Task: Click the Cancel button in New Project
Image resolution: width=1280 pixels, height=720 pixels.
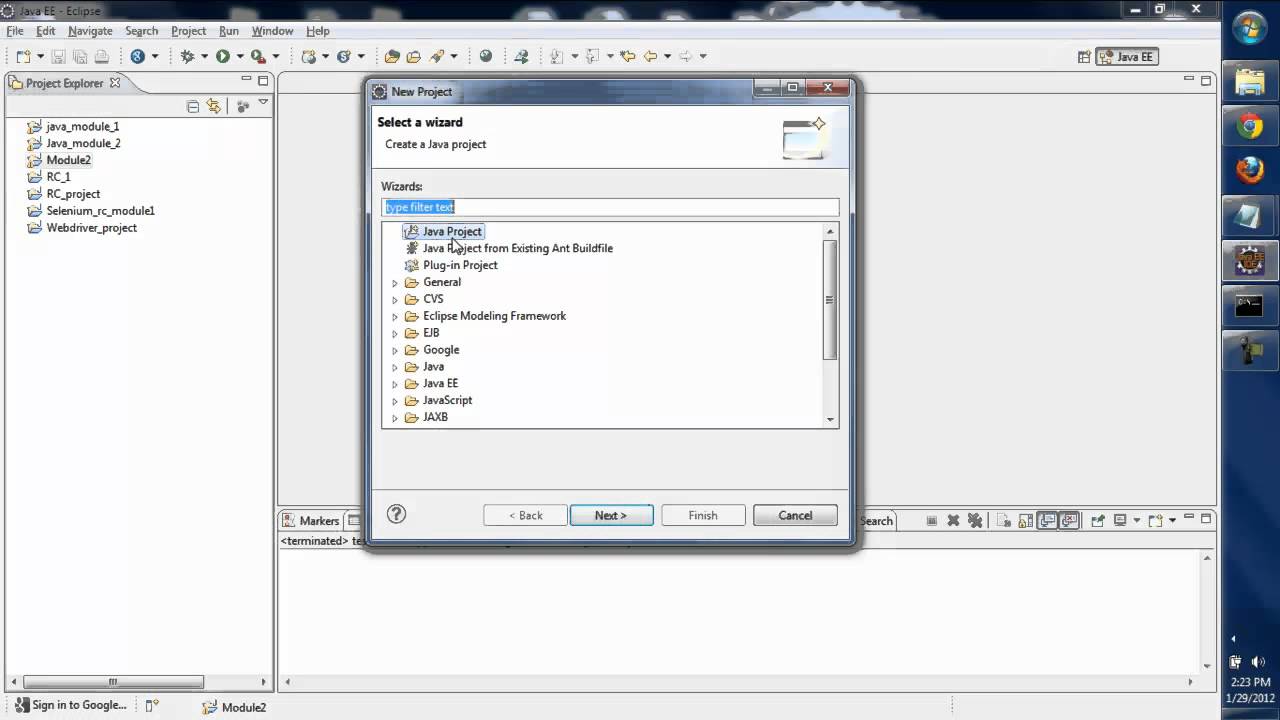Action: click(x=796, y=515)
